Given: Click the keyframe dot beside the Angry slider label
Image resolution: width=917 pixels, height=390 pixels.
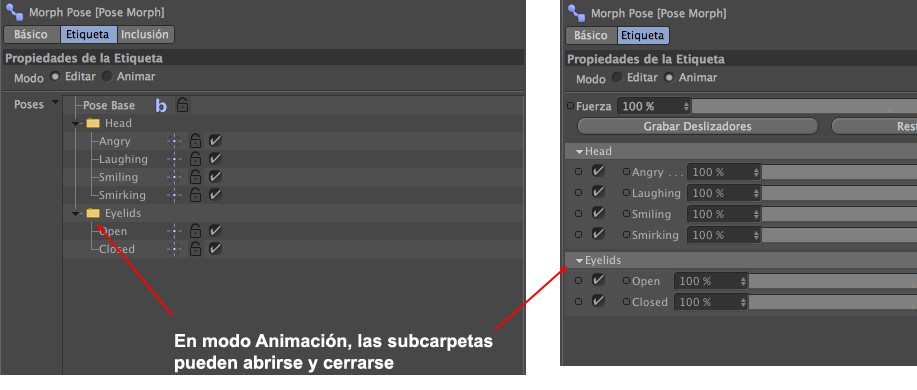Looking at the screenshot, I should click(x=626, y=172).
